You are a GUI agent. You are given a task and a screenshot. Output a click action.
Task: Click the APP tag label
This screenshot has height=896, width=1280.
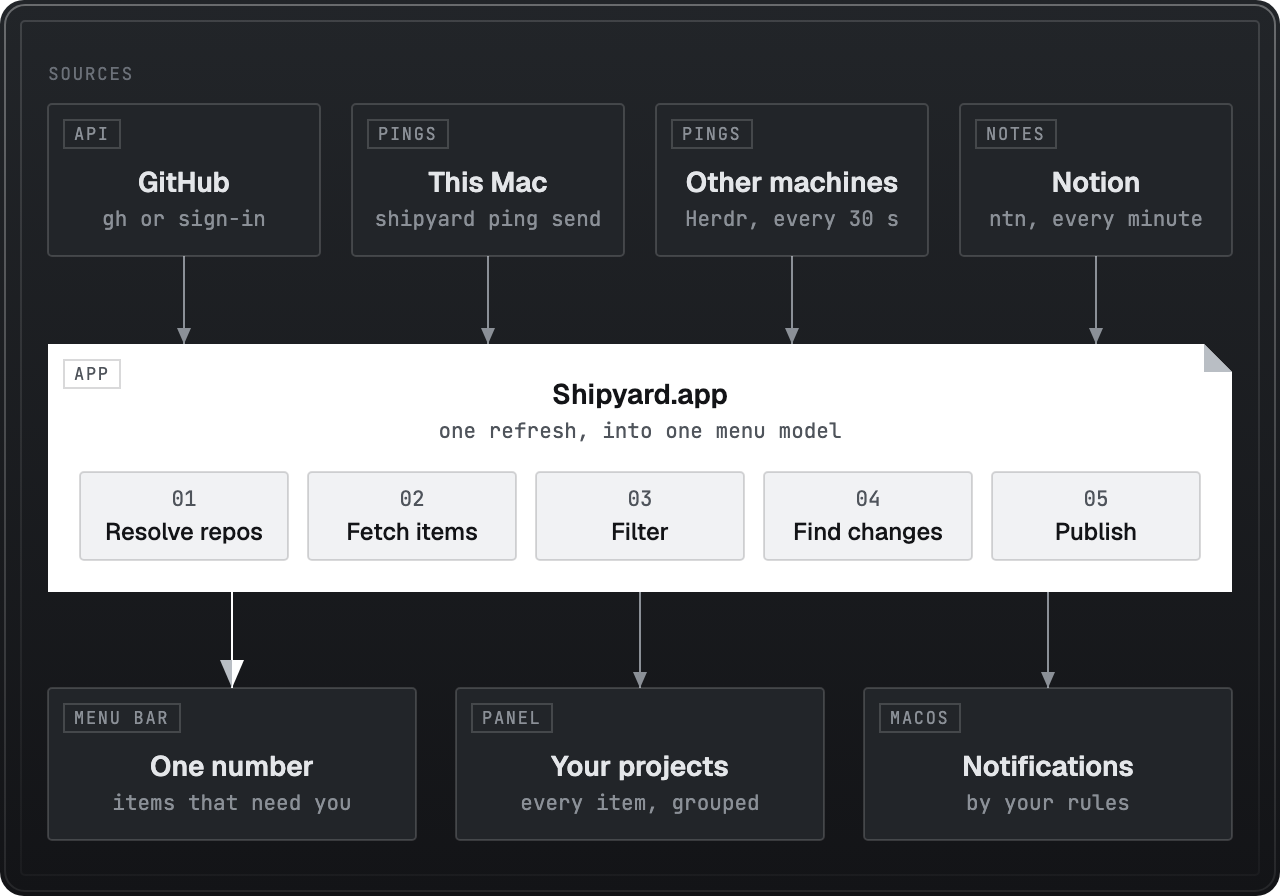(x=92, y=374)
